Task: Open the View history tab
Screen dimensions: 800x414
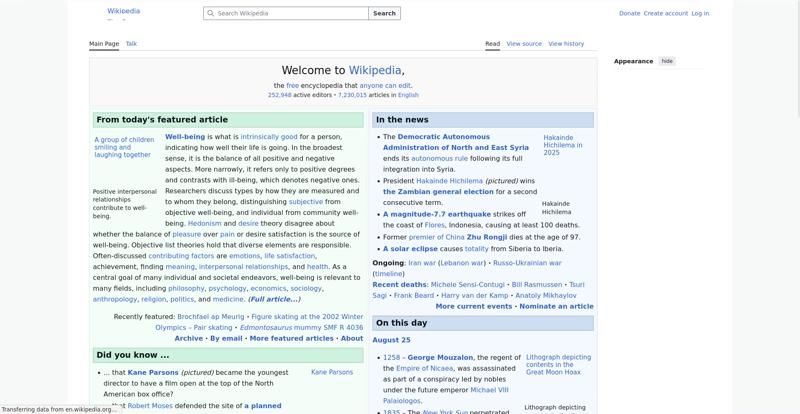Action: tap(566, 44)
